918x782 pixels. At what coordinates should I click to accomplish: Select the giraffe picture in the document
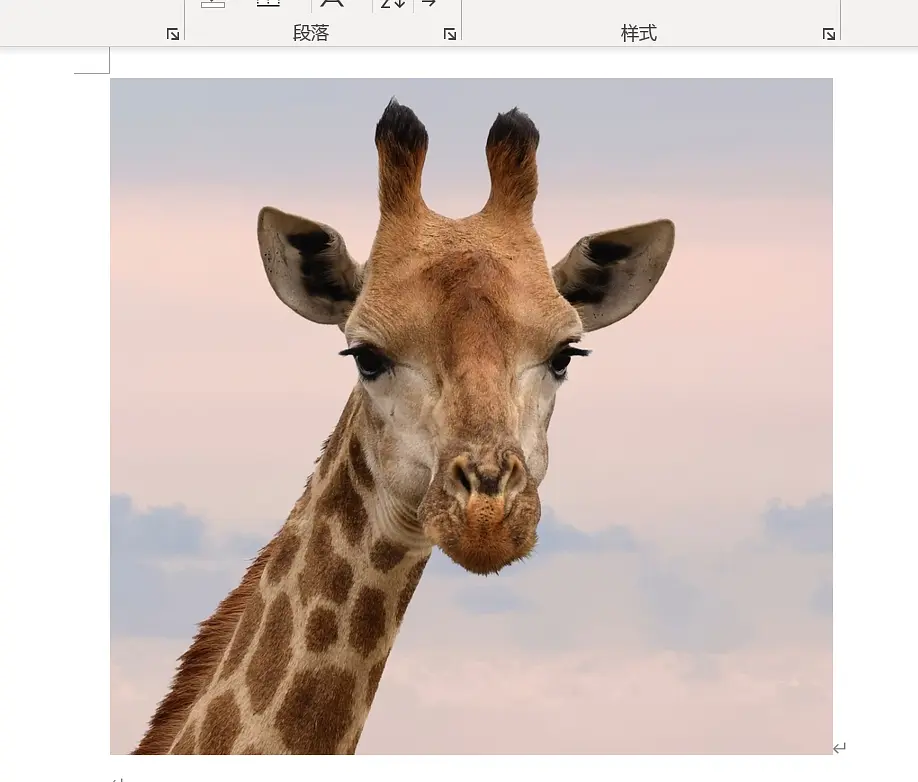click(x=471, y=416)
